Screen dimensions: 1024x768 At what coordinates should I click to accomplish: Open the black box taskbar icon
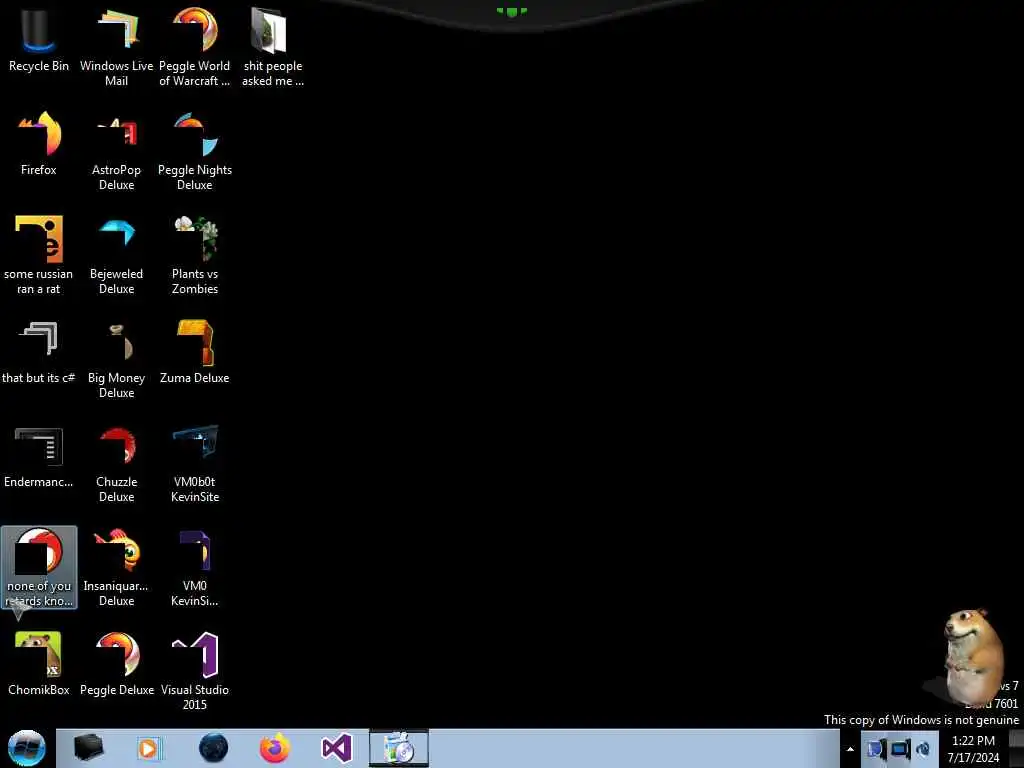point(88,748)
